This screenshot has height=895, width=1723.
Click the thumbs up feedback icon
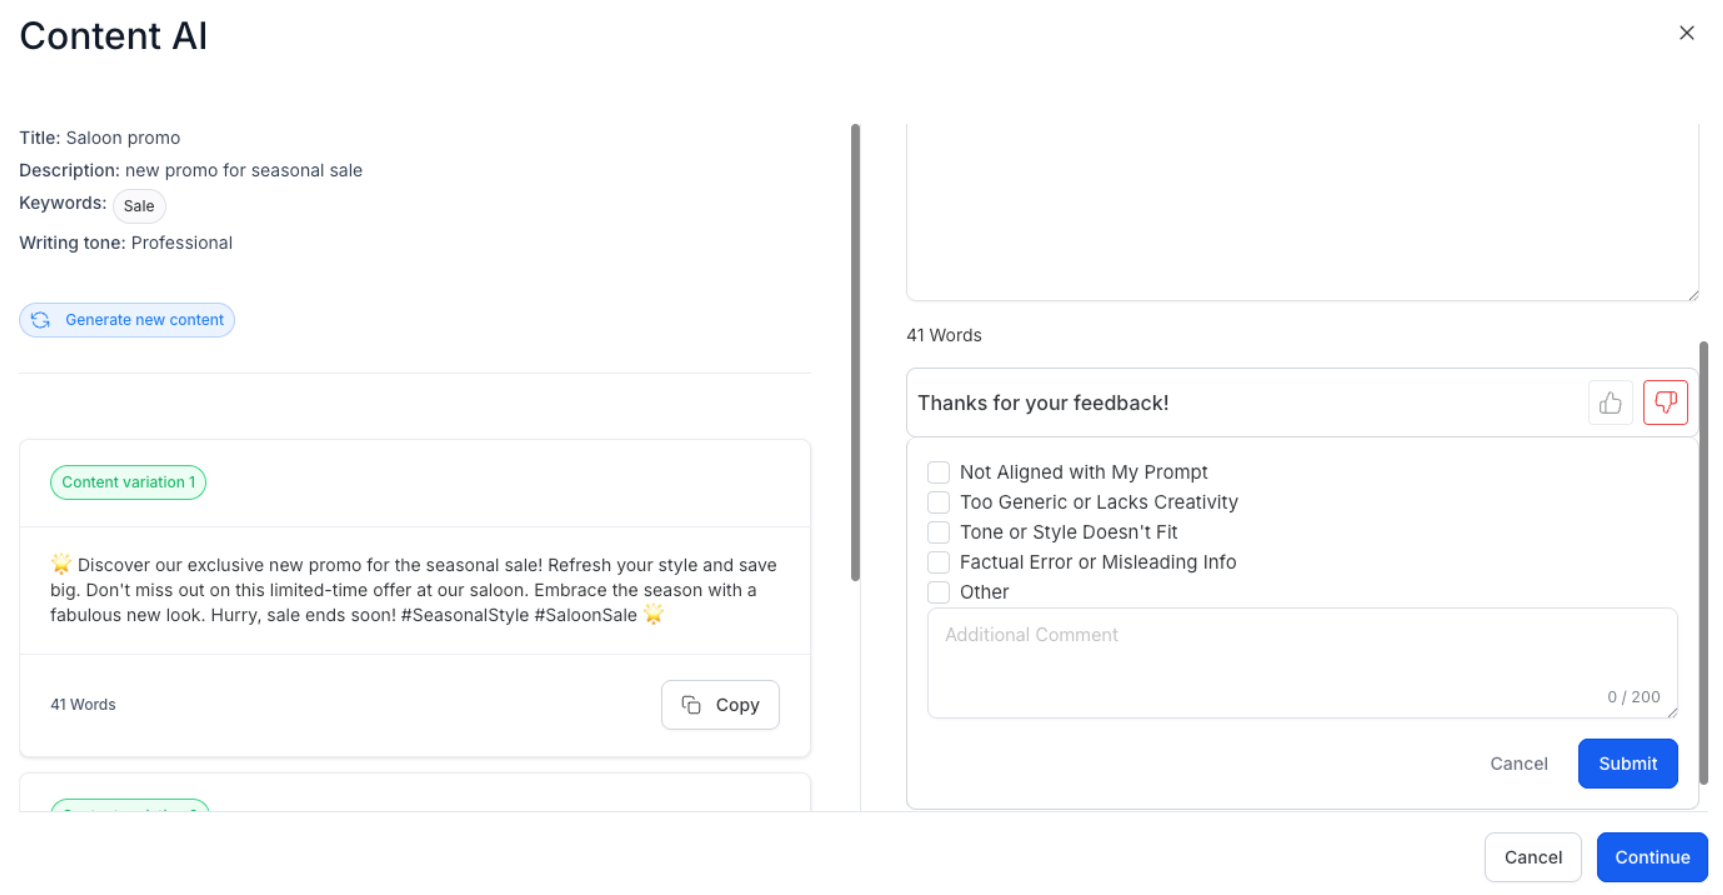[1610, 403]
